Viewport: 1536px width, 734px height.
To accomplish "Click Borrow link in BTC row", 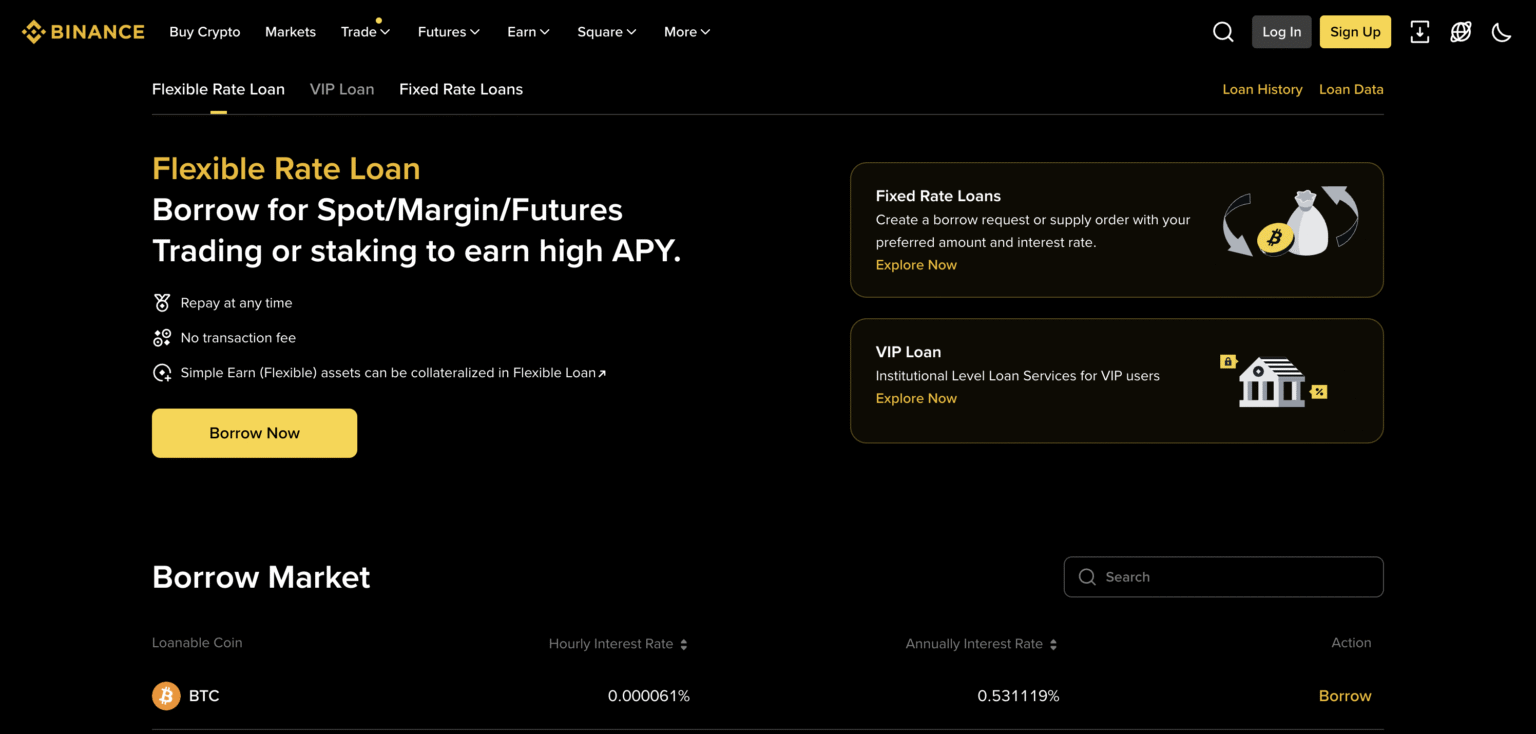I will point(1345,696).
